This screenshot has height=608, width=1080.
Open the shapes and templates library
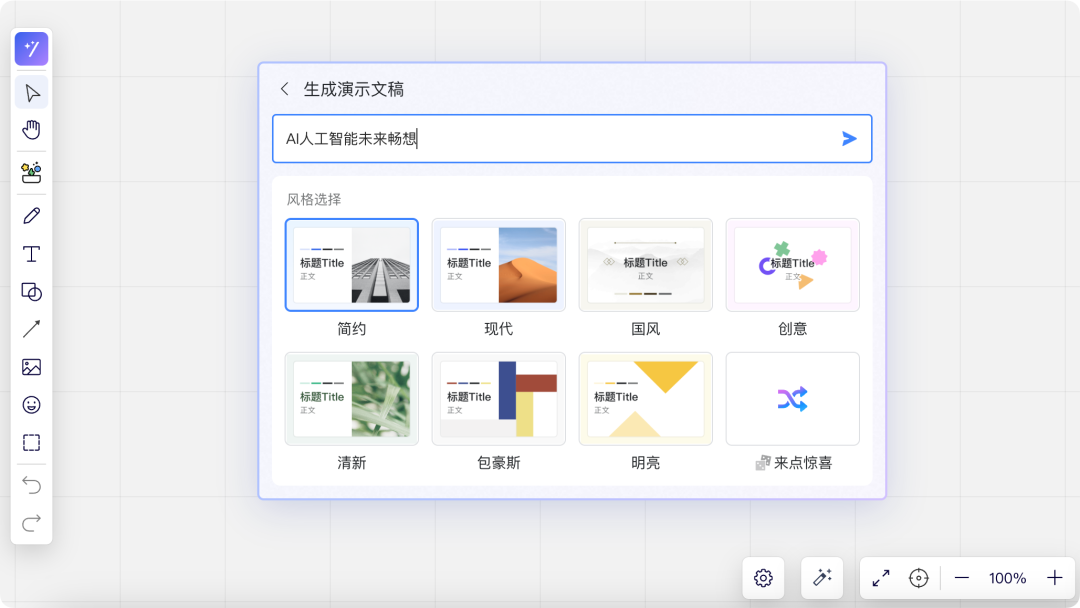[x=31, y=172]
